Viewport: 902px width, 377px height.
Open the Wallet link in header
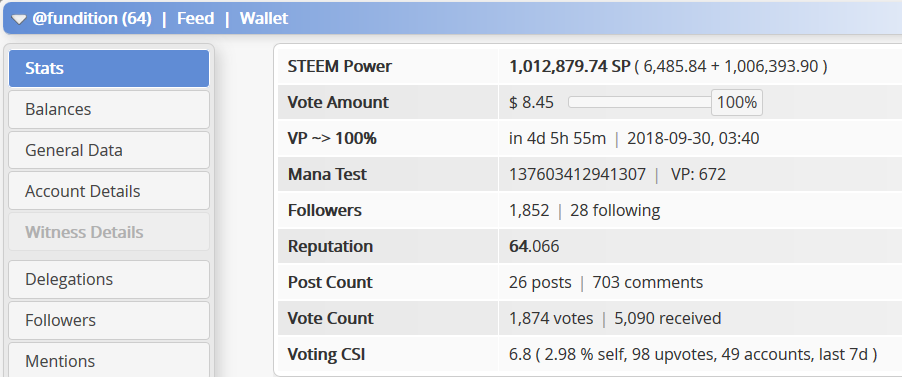pos(264,18)
